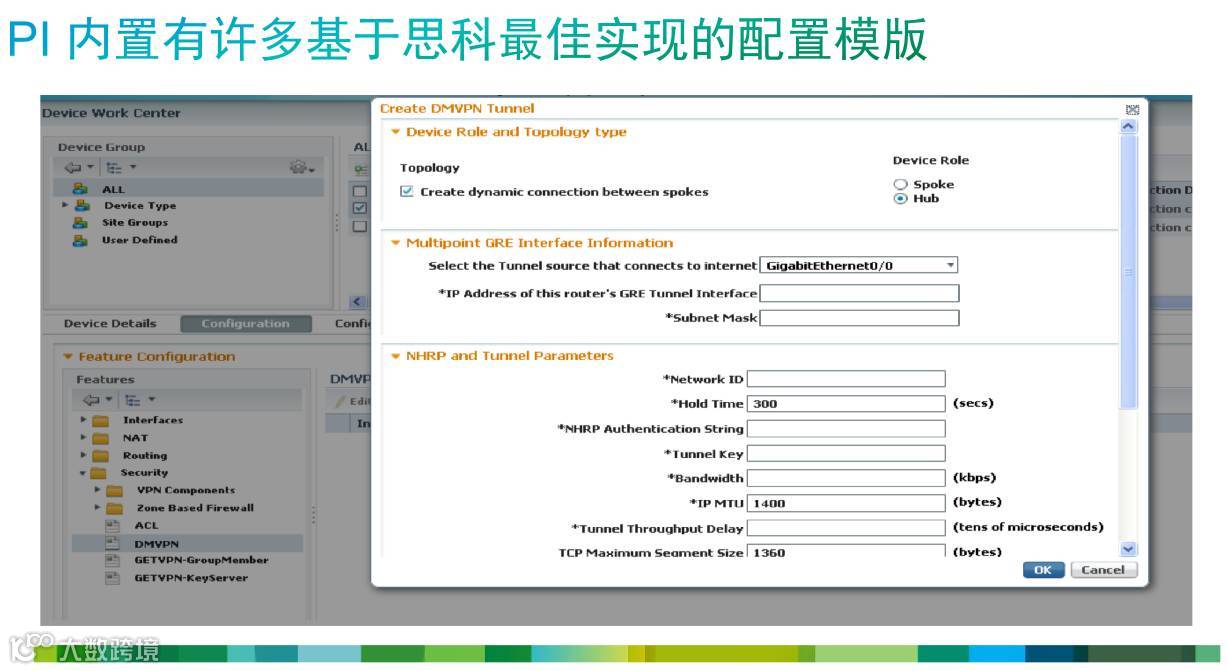Screen dimensions: 1227x671
Task: Click the DMVPN document icon
Action: [113, 544]
